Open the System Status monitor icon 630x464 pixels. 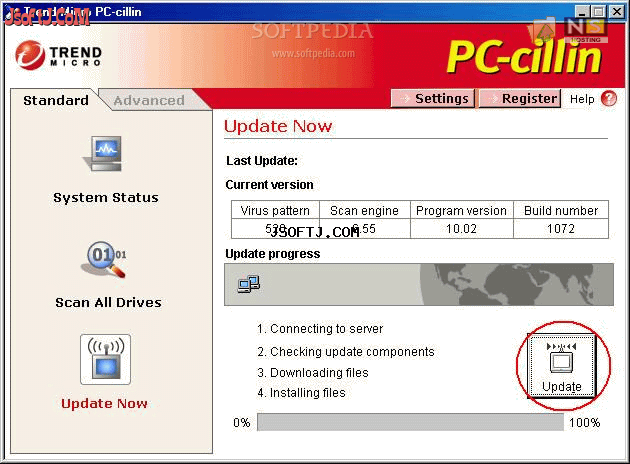click(x=103, y=154)
